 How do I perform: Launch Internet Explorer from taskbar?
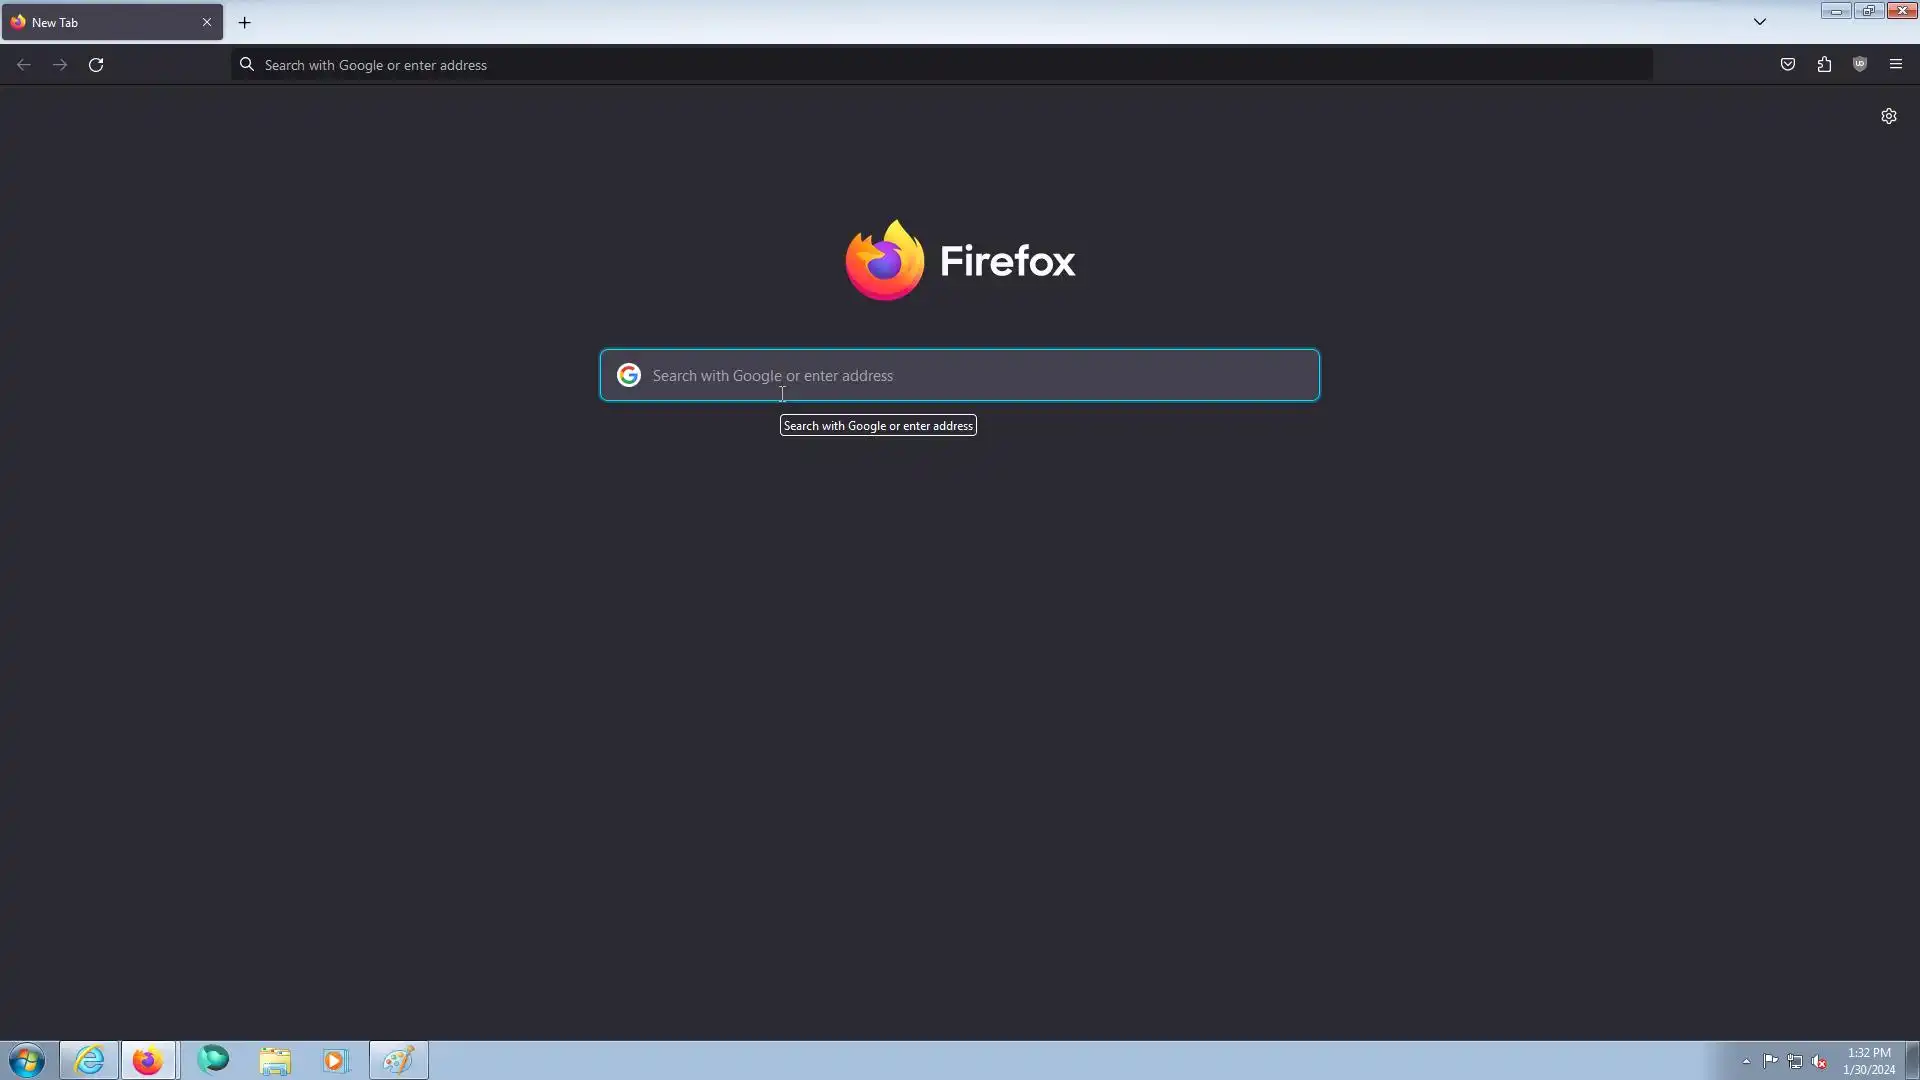coord(89,1060)
